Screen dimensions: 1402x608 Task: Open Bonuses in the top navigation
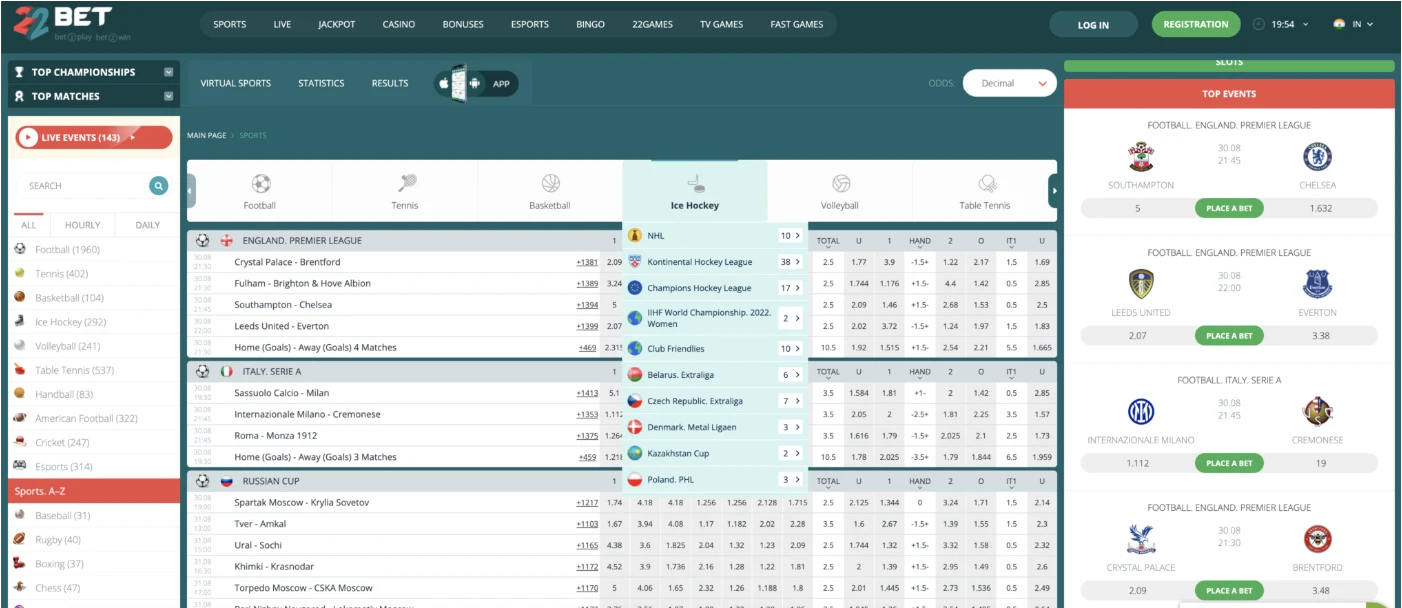click(463, 24)
